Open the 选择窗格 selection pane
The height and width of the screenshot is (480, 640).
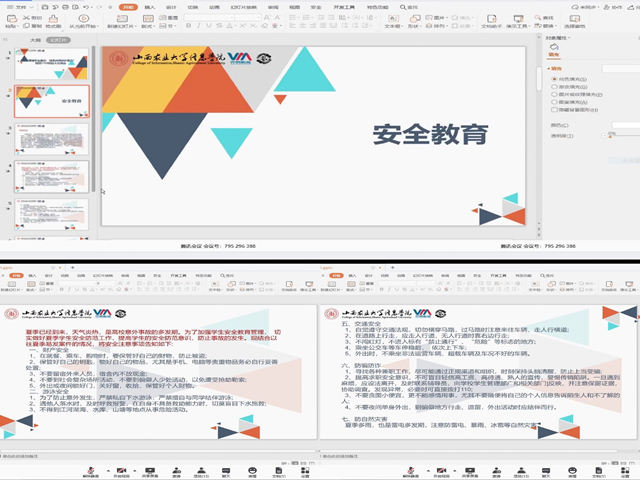coord(575,21)
